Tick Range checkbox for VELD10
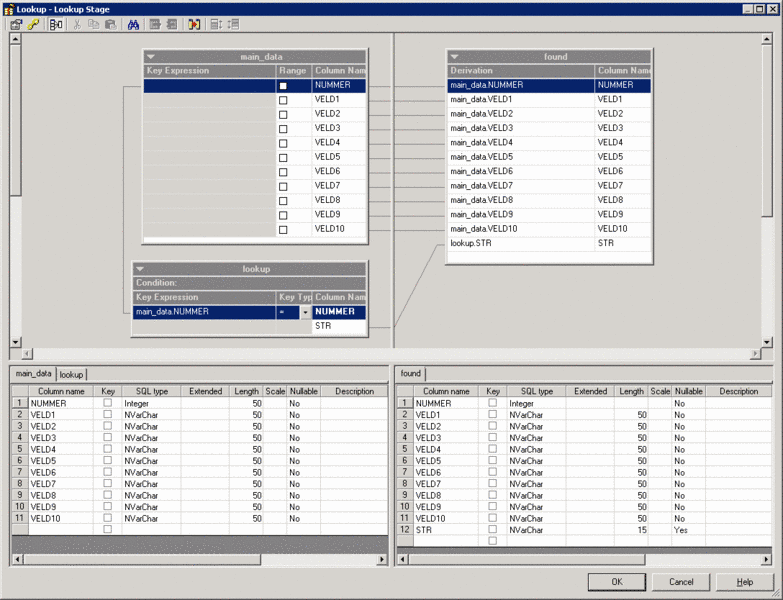 point(283,230)
